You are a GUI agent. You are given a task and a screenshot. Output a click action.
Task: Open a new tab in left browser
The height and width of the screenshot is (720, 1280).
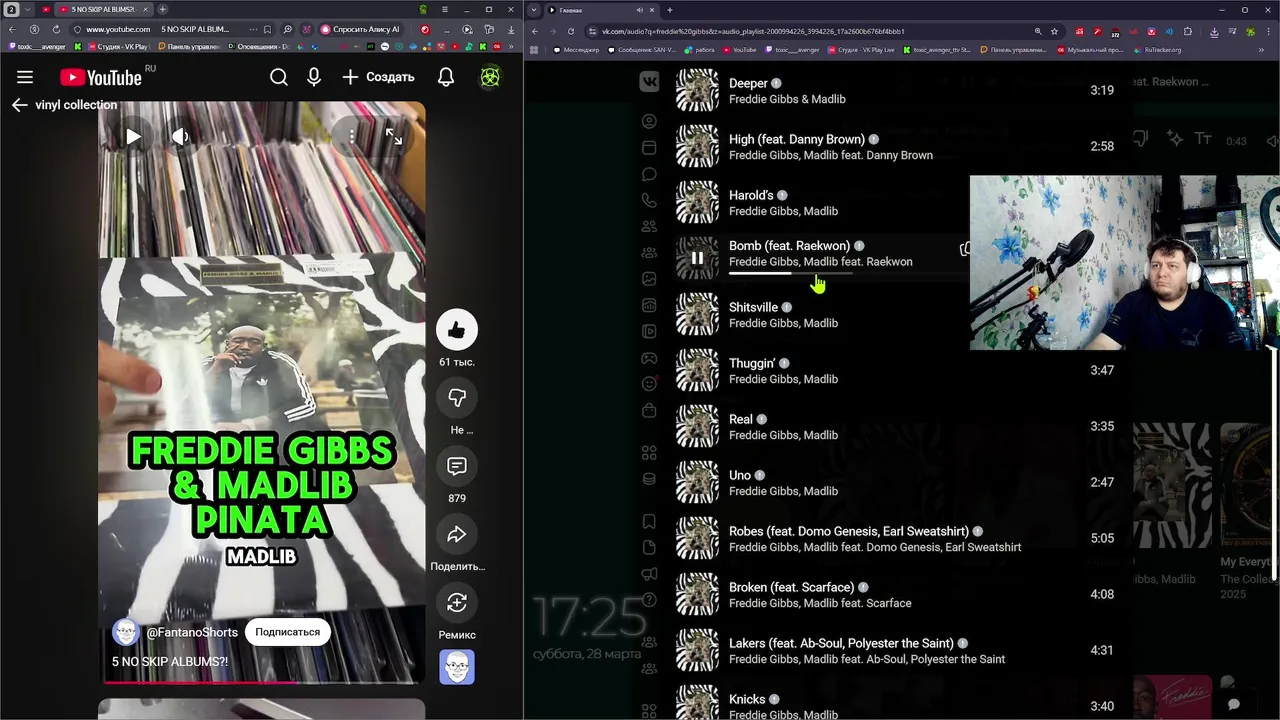pyautogui.click(x=162, y=9)
